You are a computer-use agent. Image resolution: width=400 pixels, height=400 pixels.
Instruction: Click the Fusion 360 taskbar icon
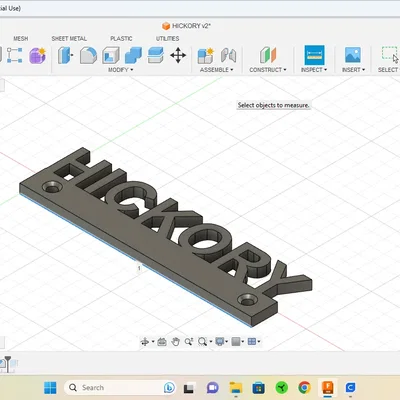[328, 388]
